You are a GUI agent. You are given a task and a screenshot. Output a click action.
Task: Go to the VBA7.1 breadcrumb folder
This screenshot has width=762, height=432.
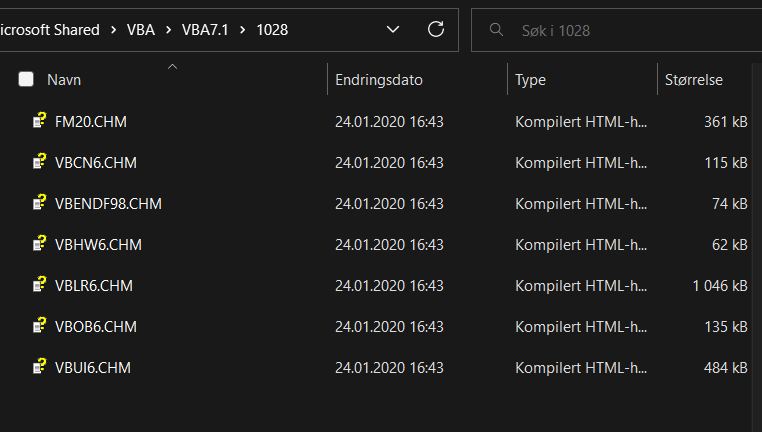click(x=205, y=30)
